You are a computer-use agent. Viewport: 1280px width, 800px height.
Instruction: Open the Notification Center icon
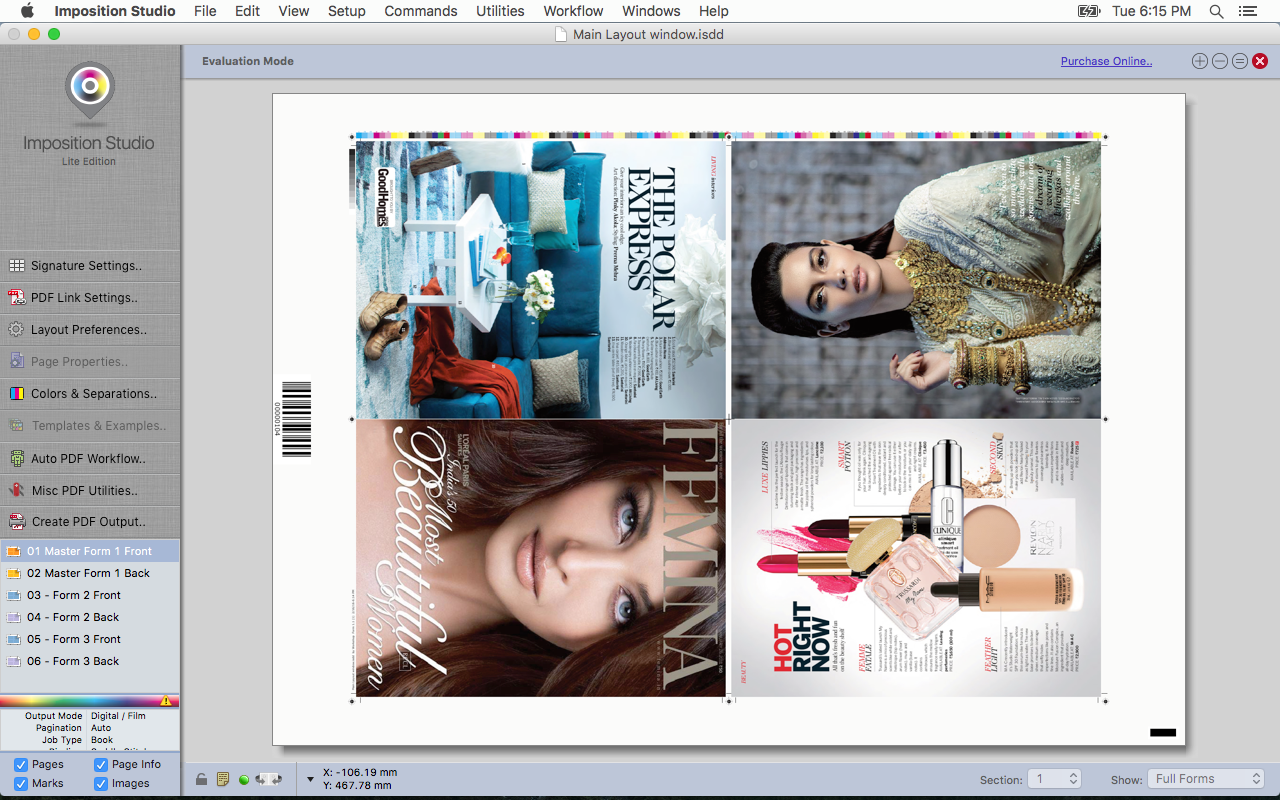[x=1247, y=11]
